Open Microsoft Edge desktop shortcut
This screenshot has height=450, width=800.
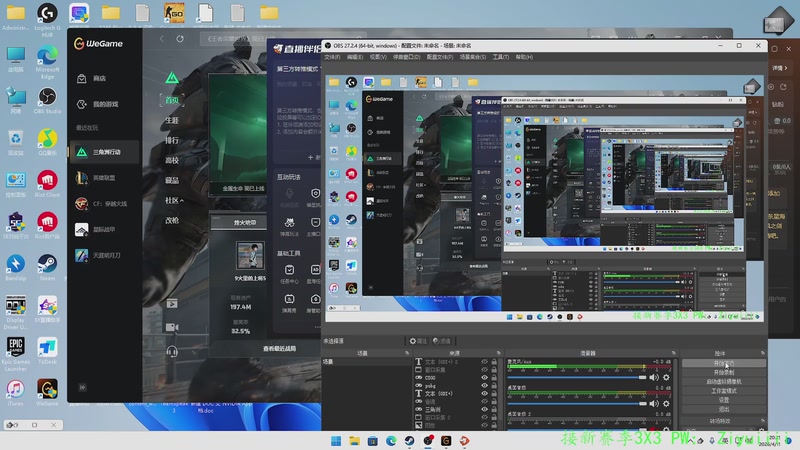click(x=47, y=61)
